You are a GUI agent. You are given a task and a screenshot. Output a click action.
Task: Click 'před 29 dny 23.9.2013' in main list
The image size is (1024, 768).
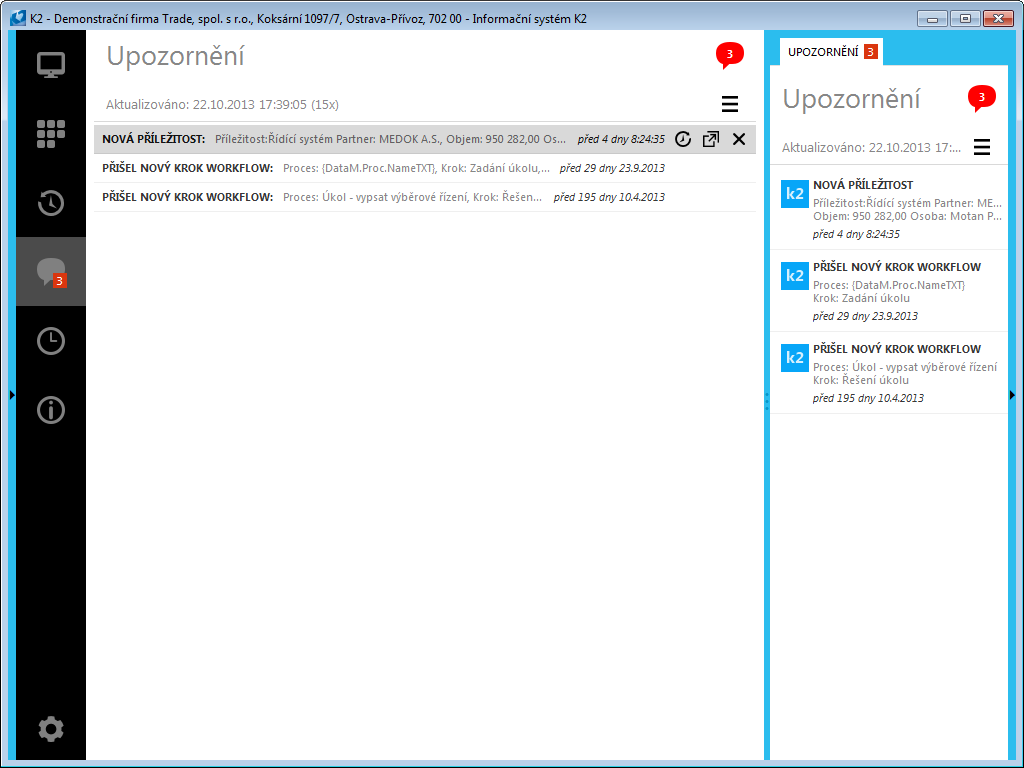(612, 168)
